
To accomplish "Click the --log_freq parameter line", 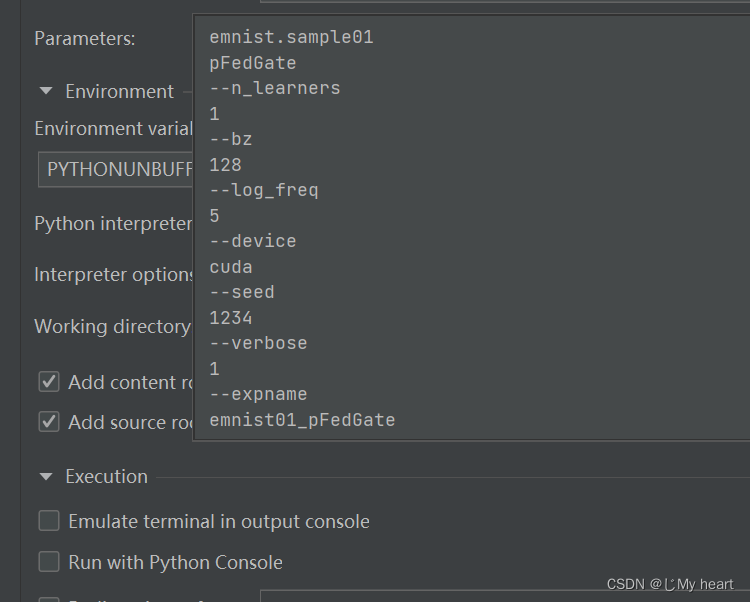I will point(264,190).
